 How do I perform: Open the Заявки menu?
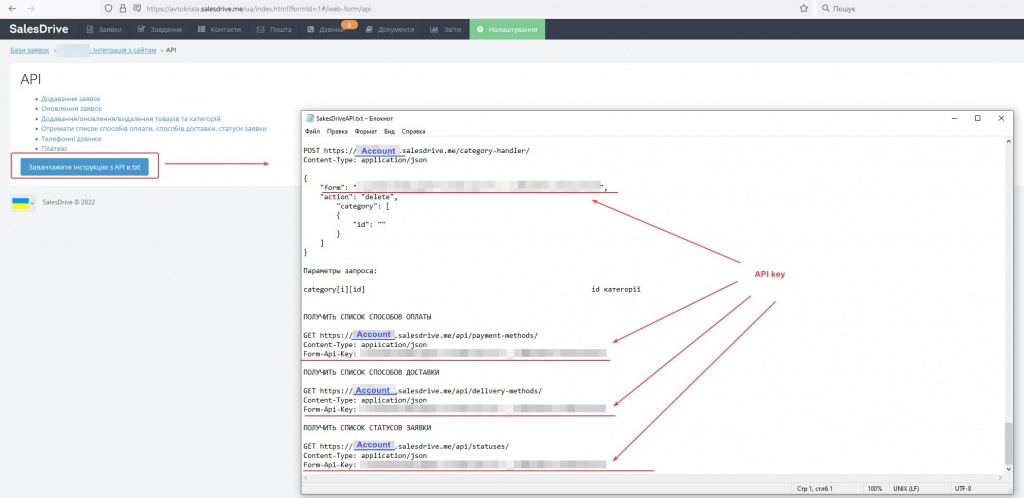(104, 29)
